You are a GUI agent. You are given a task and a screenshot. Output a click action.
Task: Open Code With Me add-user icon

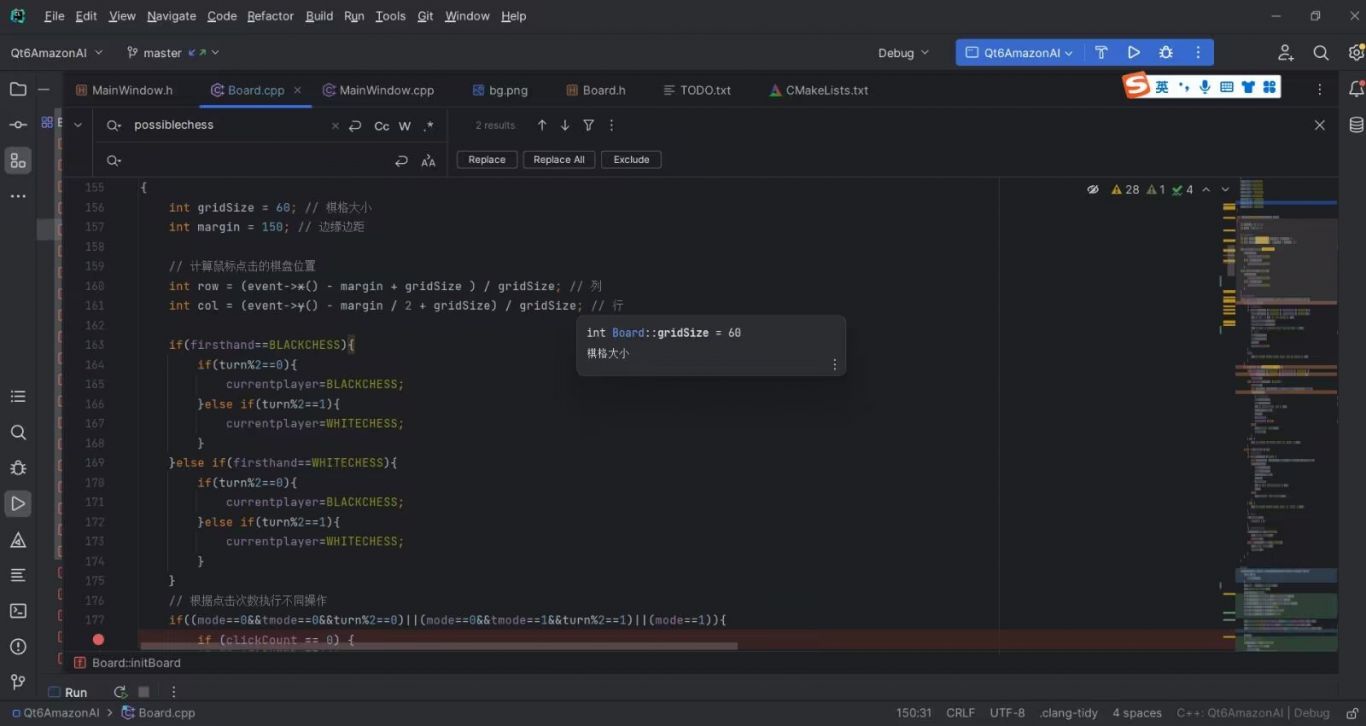tap(1286, 53)
